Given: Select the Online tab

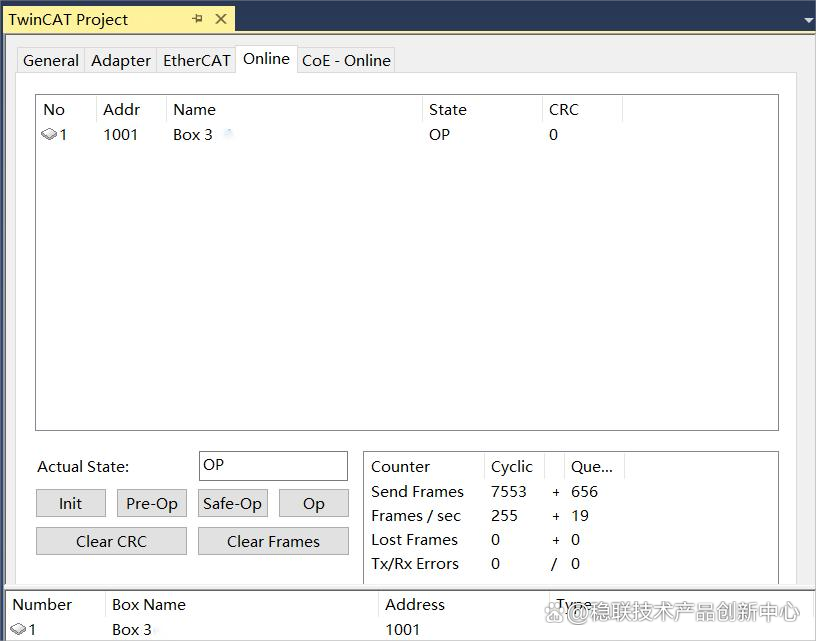Looking at the screenshot, I should tap(266, 59).
